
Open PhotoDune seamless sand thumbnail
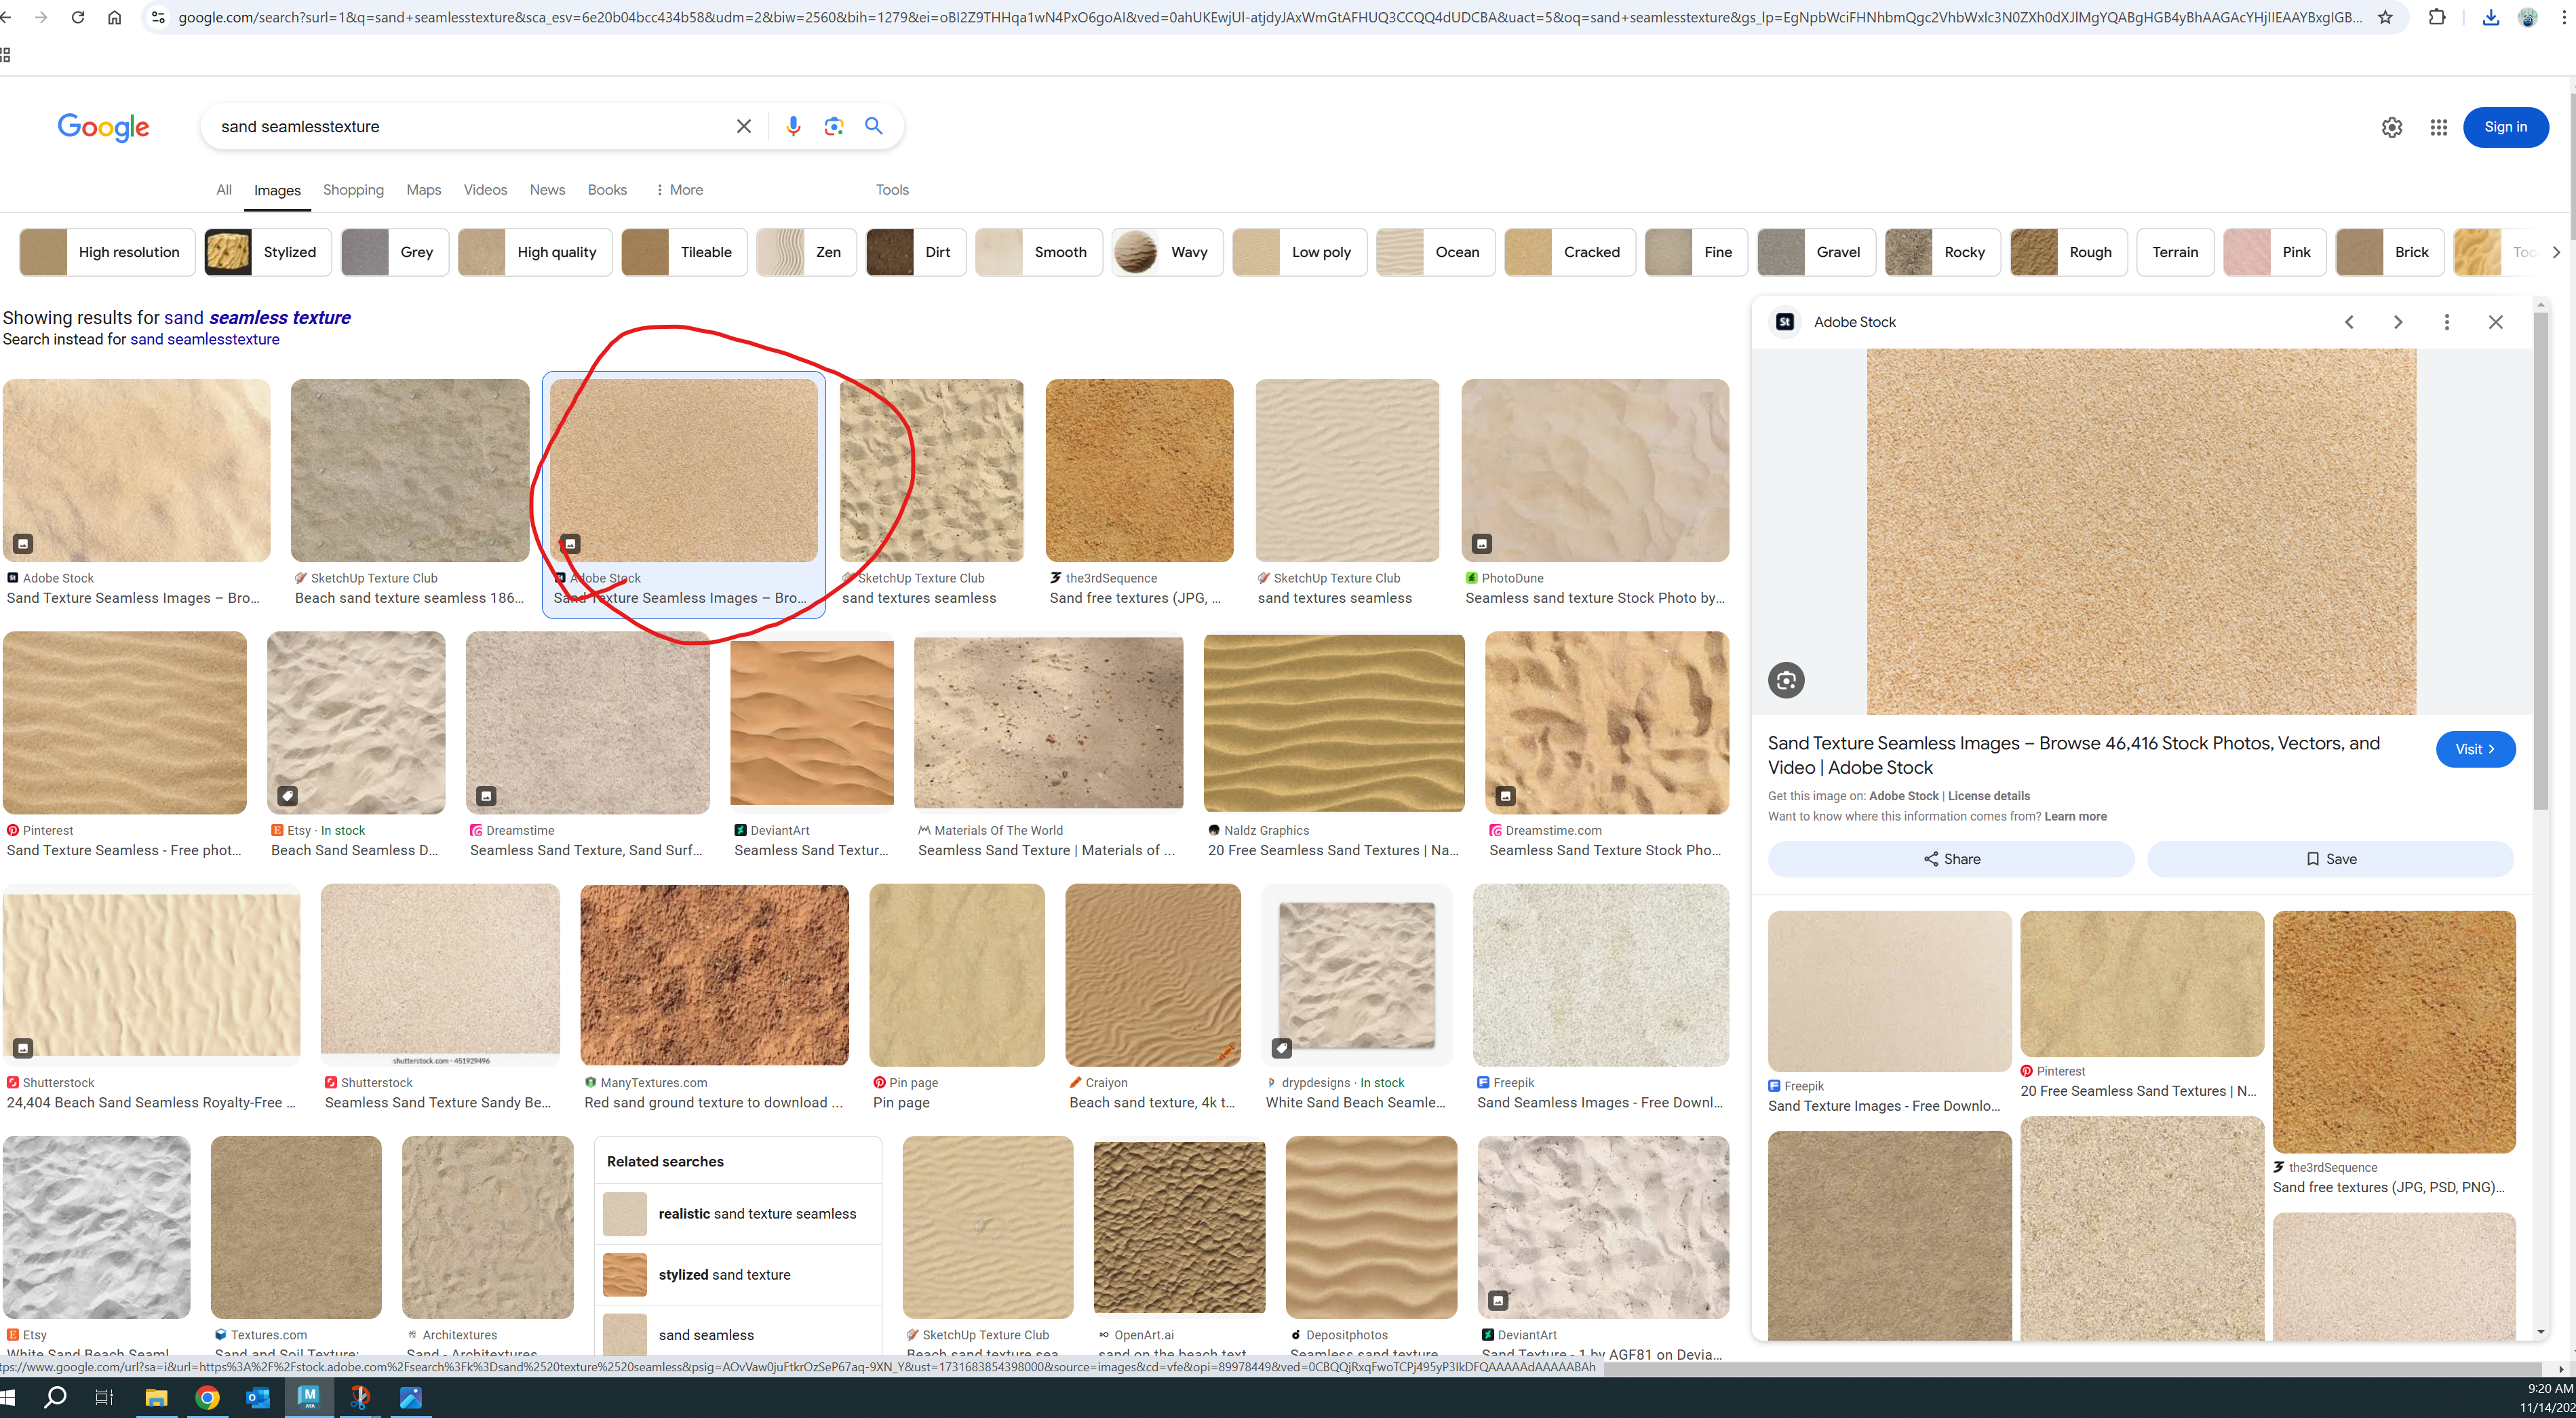(x=1594, y=470)
